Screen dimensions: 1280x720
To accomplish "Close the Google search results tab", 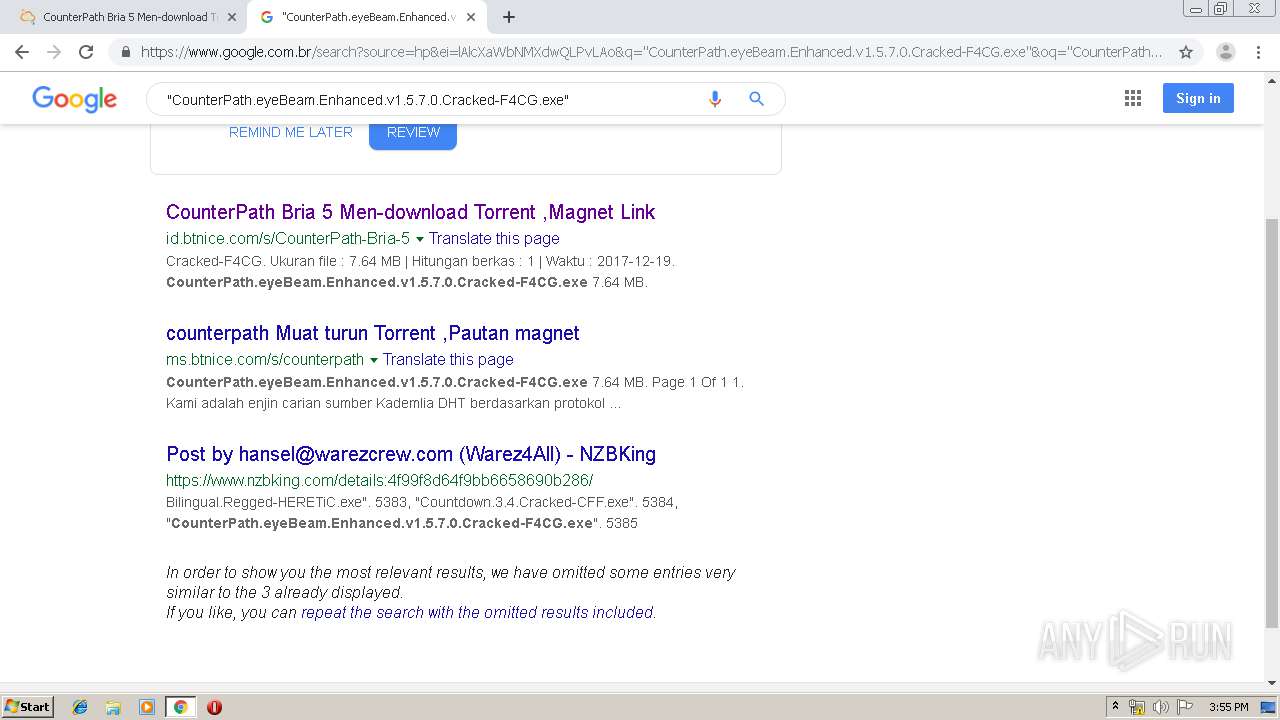I will [471, 17].
